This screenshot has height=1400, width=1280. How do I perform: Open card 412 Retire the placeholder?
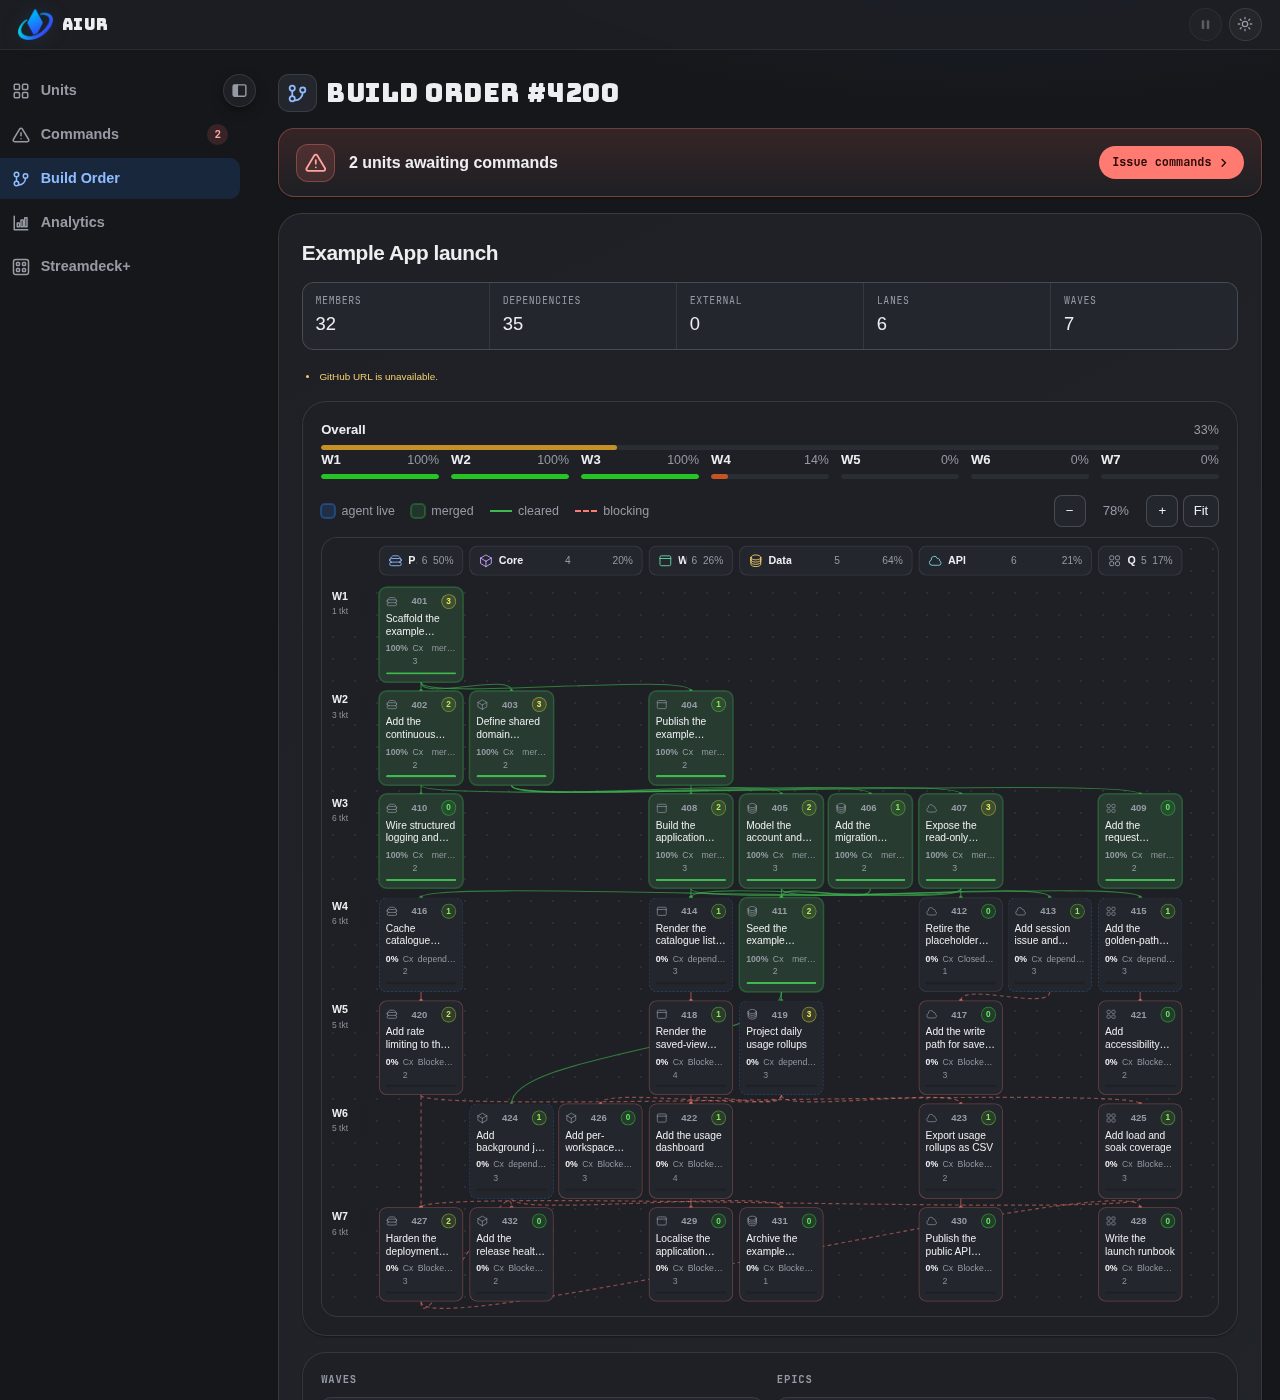pos(961,945)
